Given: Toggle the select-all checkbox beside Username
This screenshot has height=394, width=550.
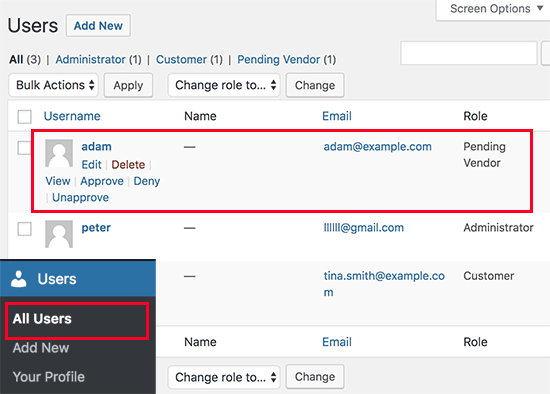Looking at the screenshot, I should click(25, 116).
